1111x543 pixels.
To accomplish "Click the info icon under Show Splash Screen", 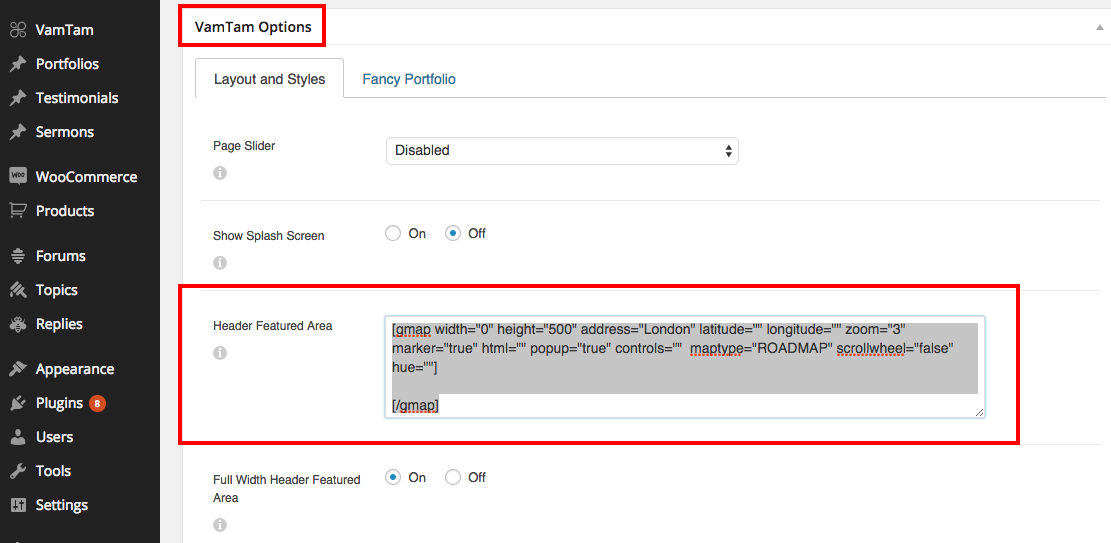I will click(220, 263).
